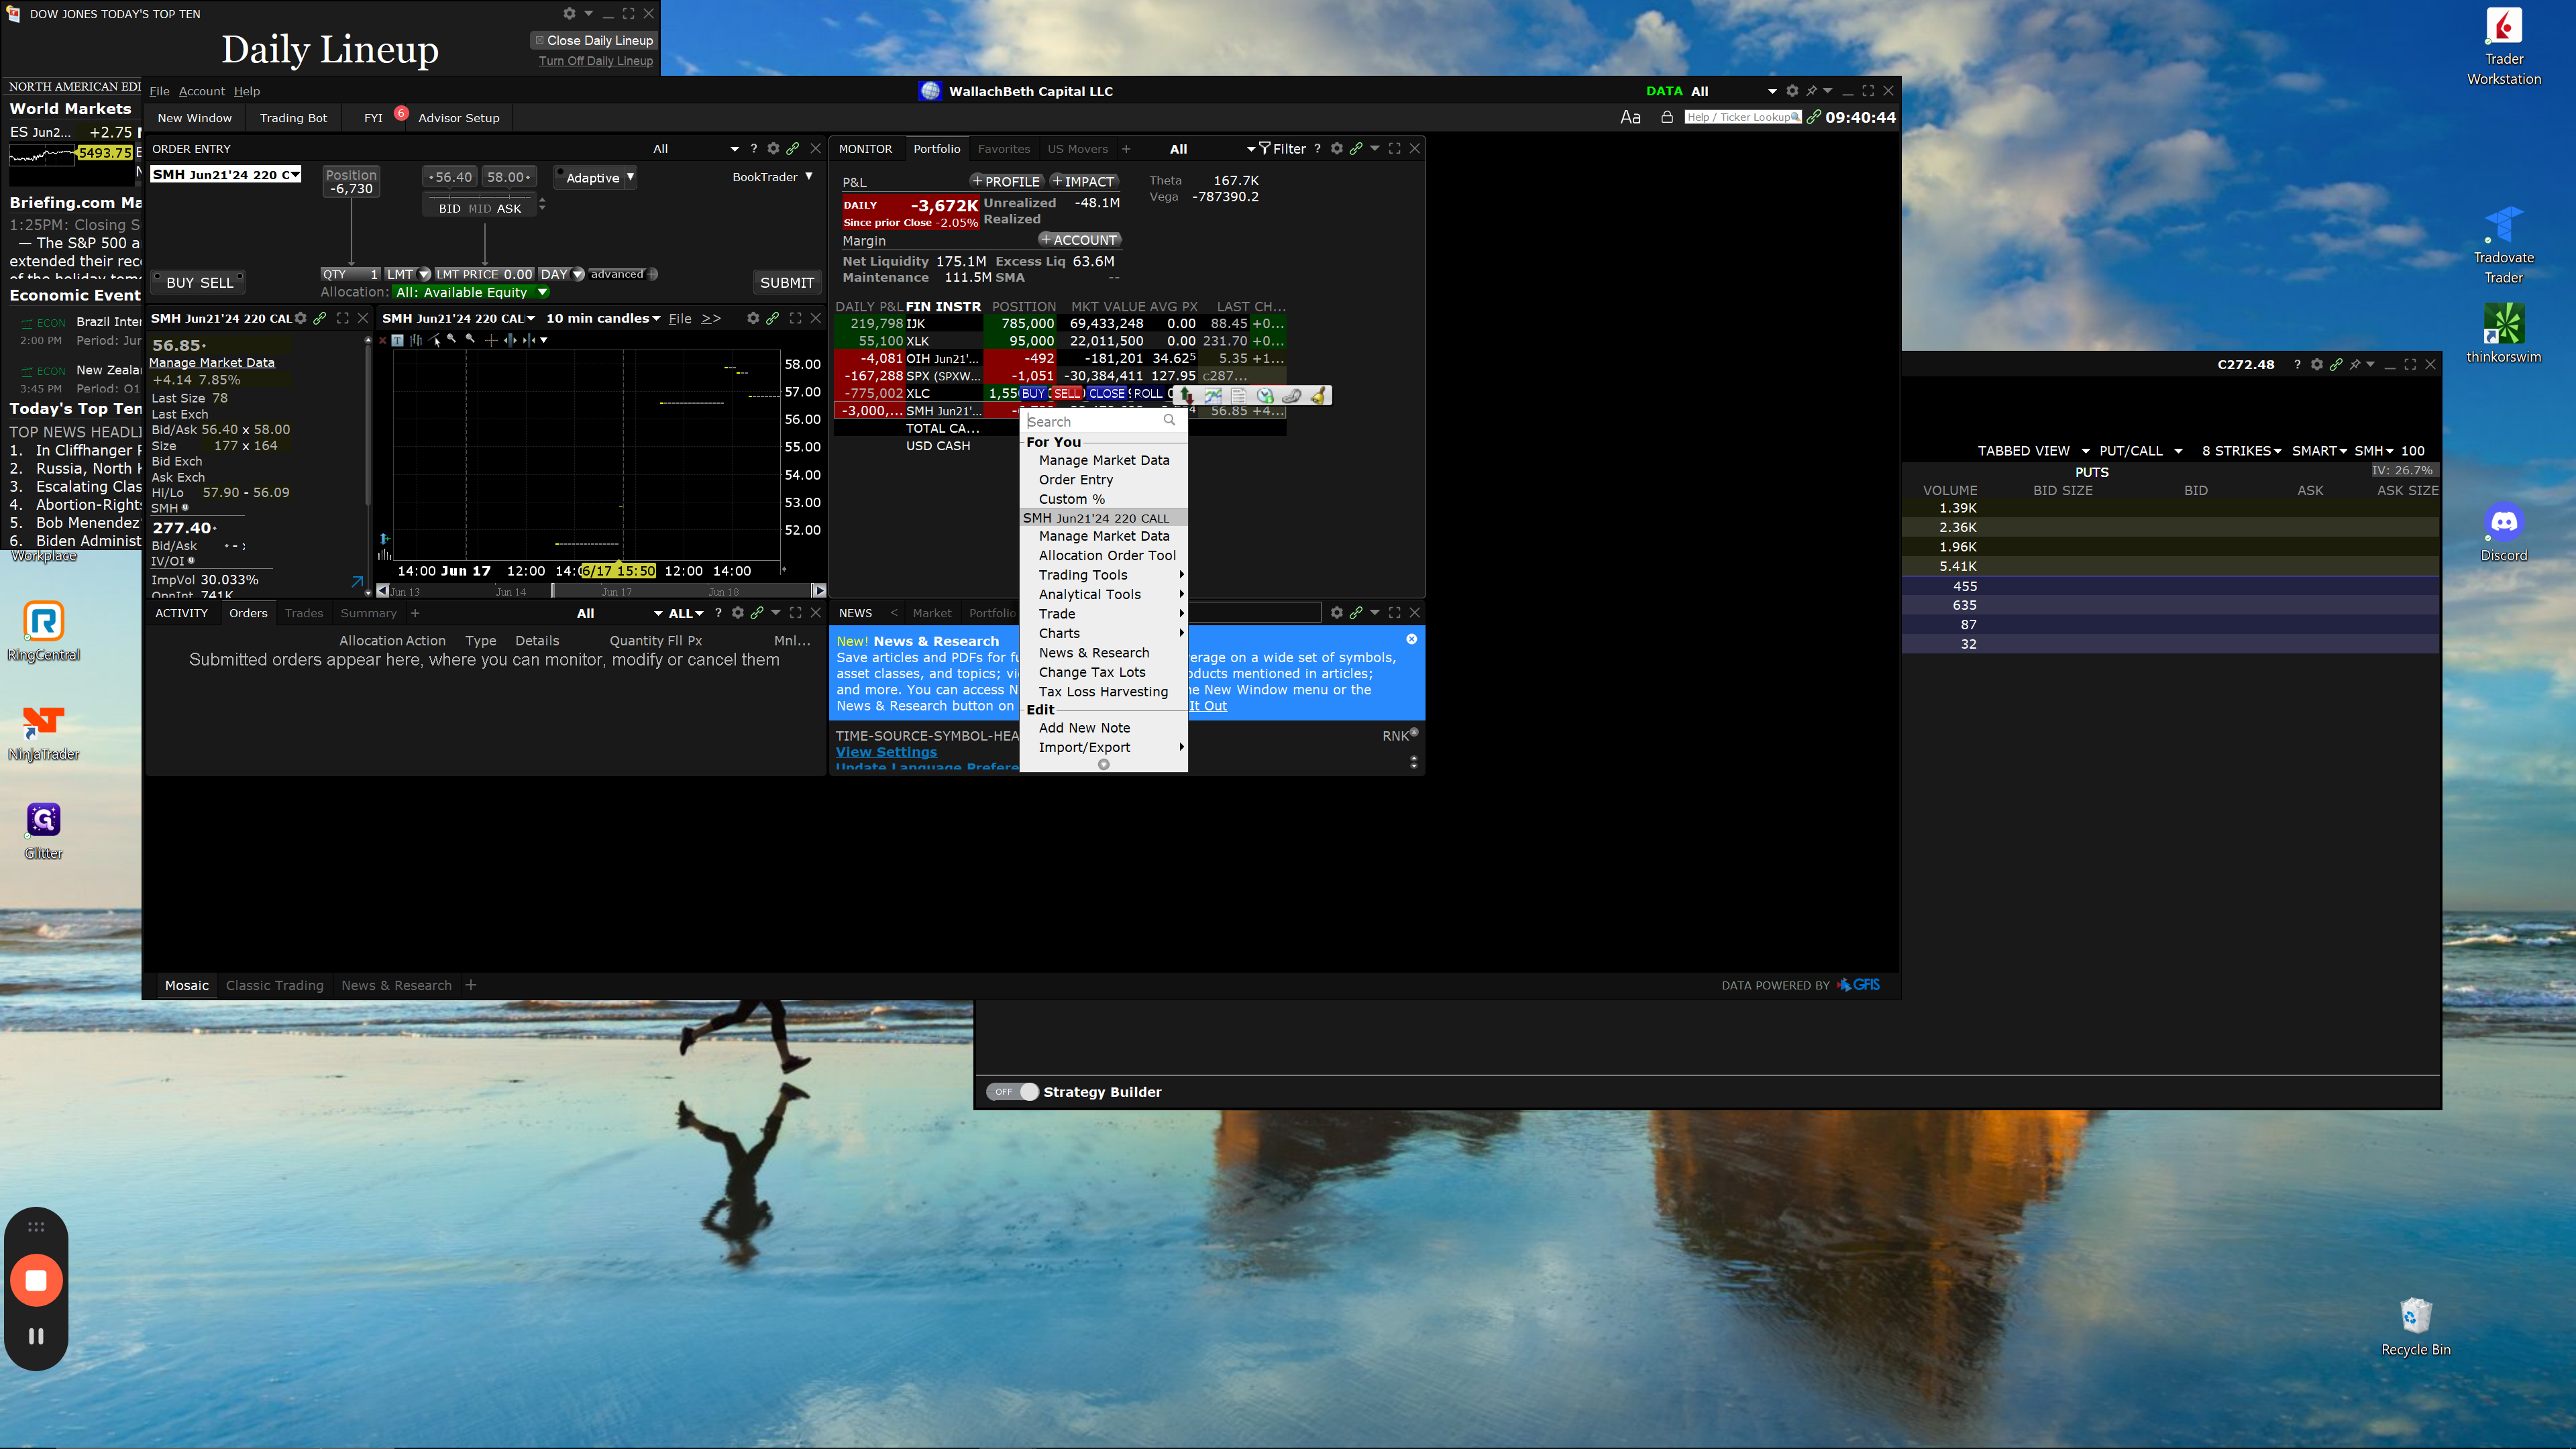This screenshot has width=2576, height=1449.
Task: Click the chart text annotation T tool
Action: (398, 340)
